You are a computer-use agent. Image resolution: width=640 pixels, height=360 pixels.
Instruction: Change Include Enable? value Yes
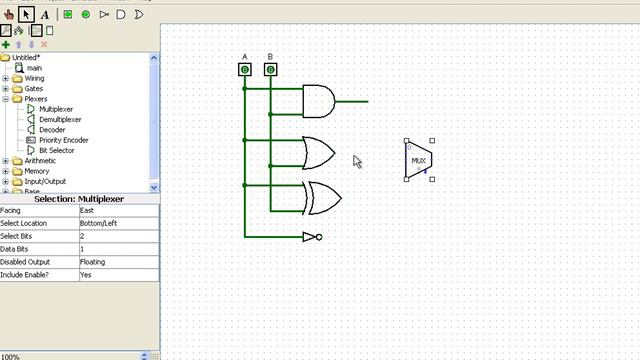[x=119, y=275]
